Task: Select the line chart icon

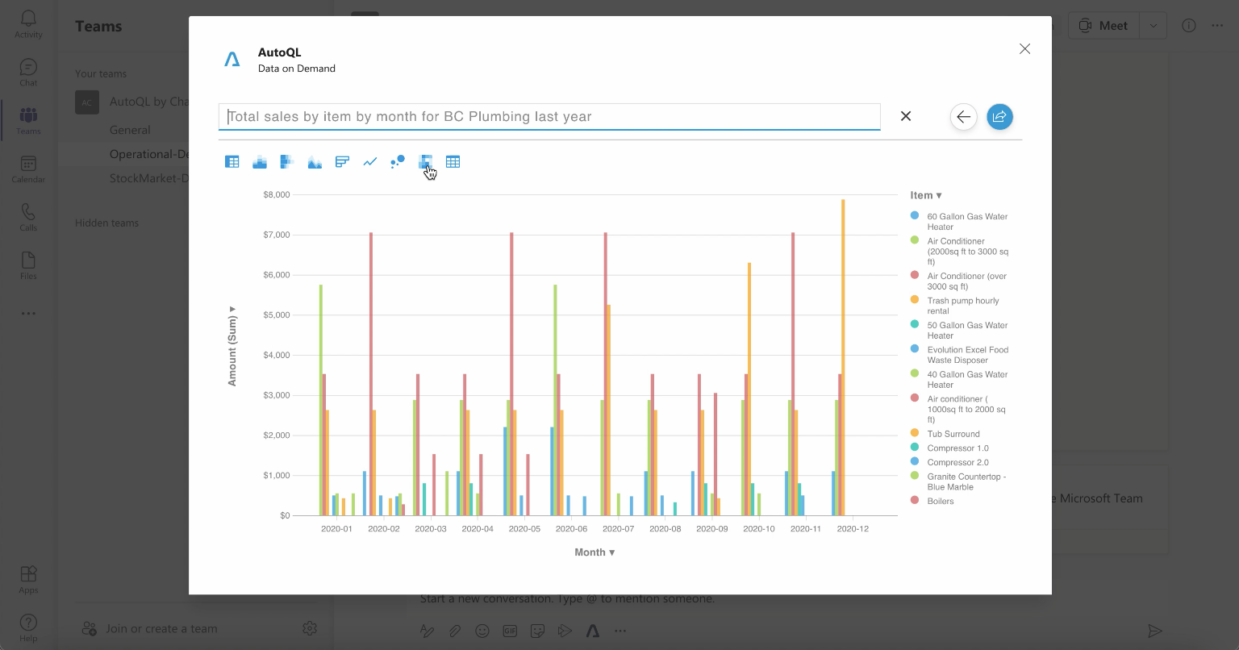Action: coord(370,162)
